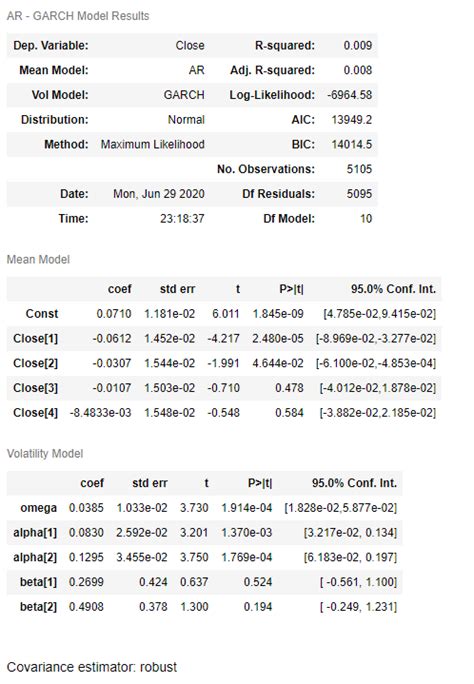Image resolution: width=474 pixels, height=684 pixels.
Task: Click the AR - GARCH Model Results title
Action: click(78, 16)
